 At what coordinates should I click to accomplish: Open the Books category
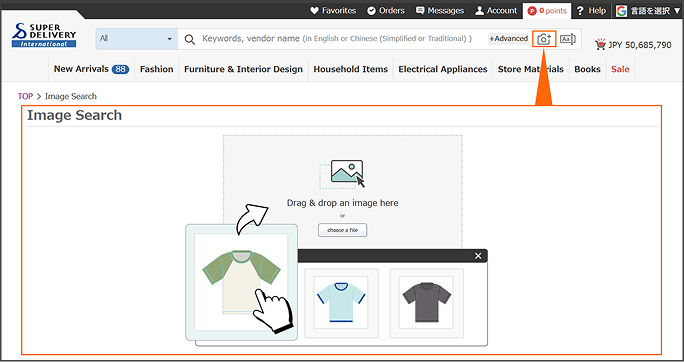[x=587, y=69]
